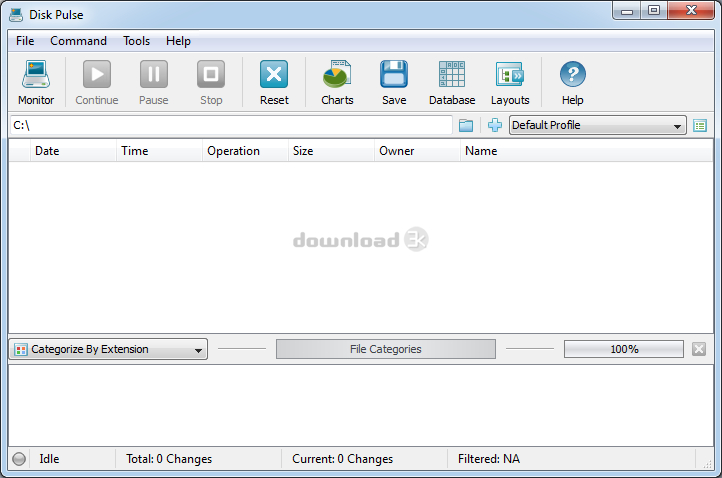
Task: Browse for a folder using the folder icon
Action: point(466,125)
